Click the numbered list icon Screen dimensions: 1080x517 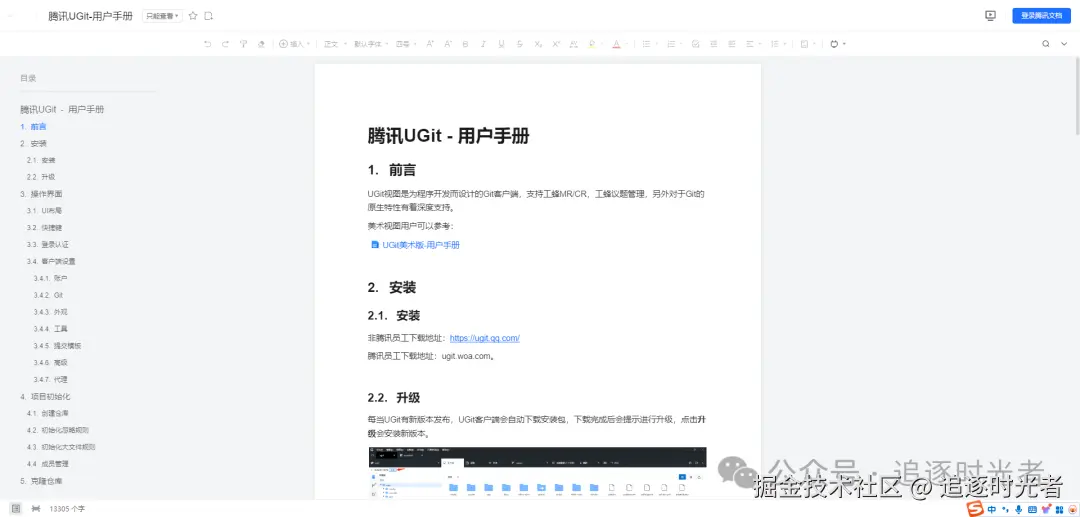(671, 44)
